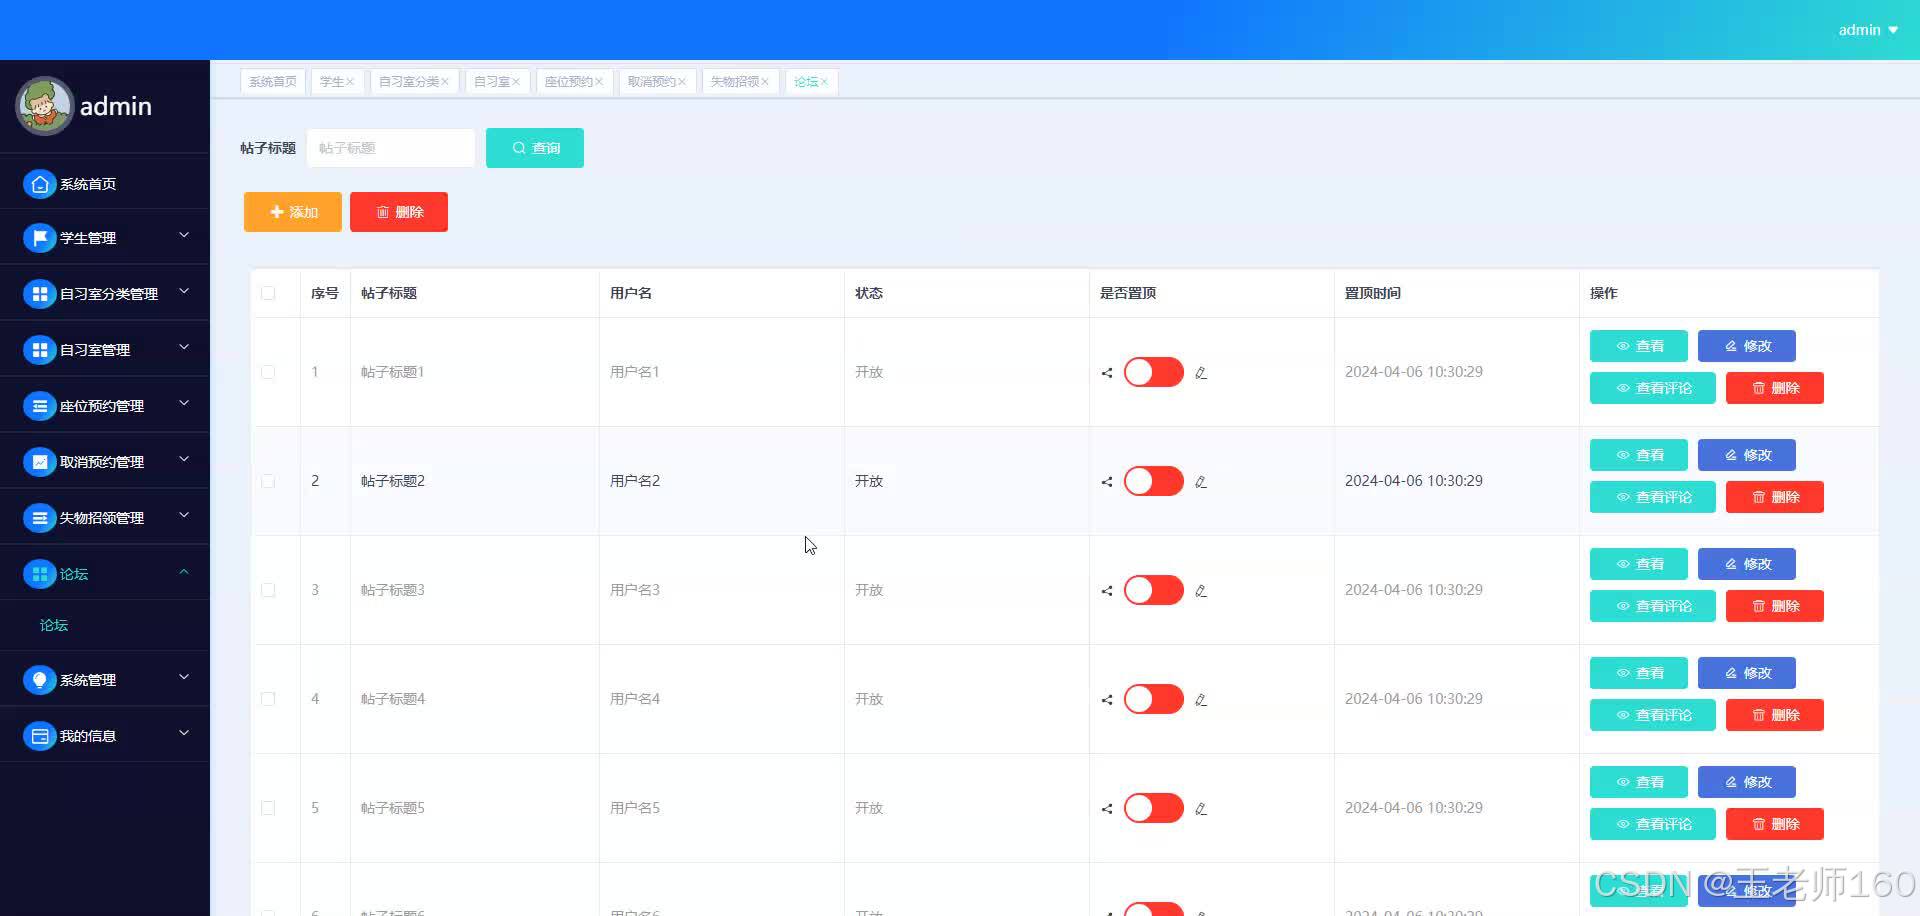This screenshot has width=1920, height=916.
Task: Click the 失物招领管理 list icon
Action: pyautogui.click(x=39, y=518)
